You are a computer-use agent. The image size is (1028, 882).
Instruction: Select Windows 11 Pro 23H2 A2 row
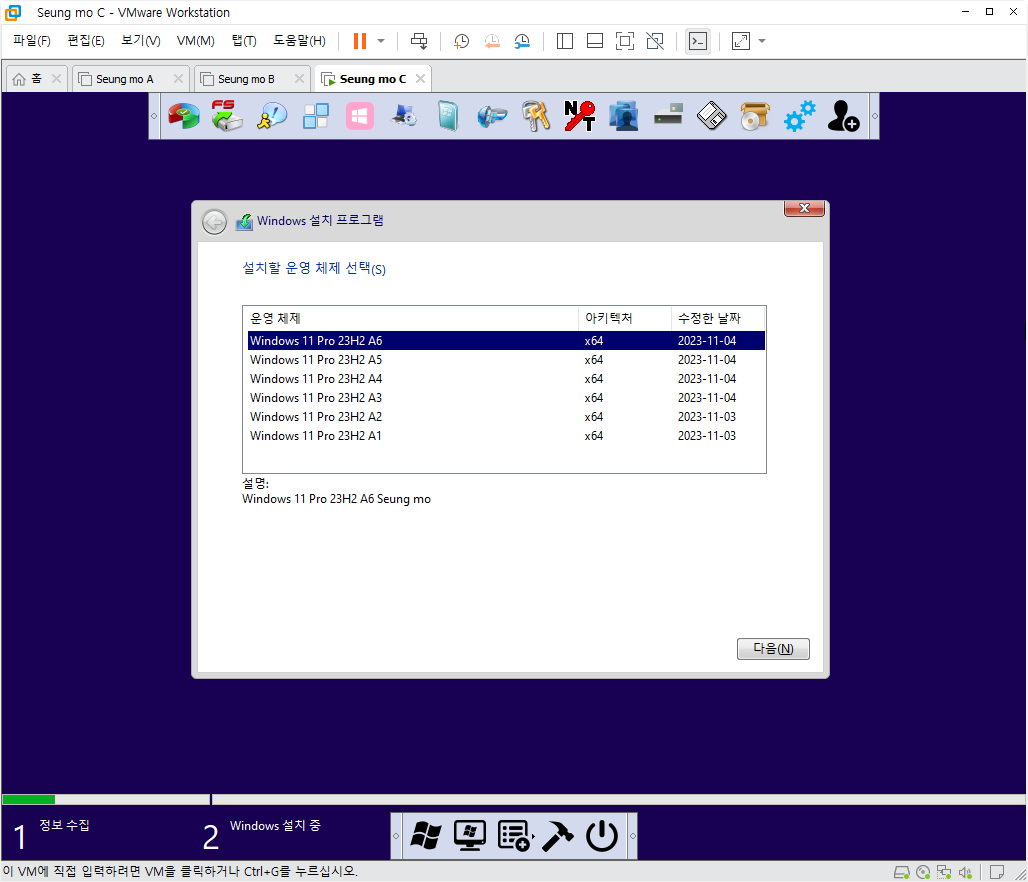(x=505, y=416)
